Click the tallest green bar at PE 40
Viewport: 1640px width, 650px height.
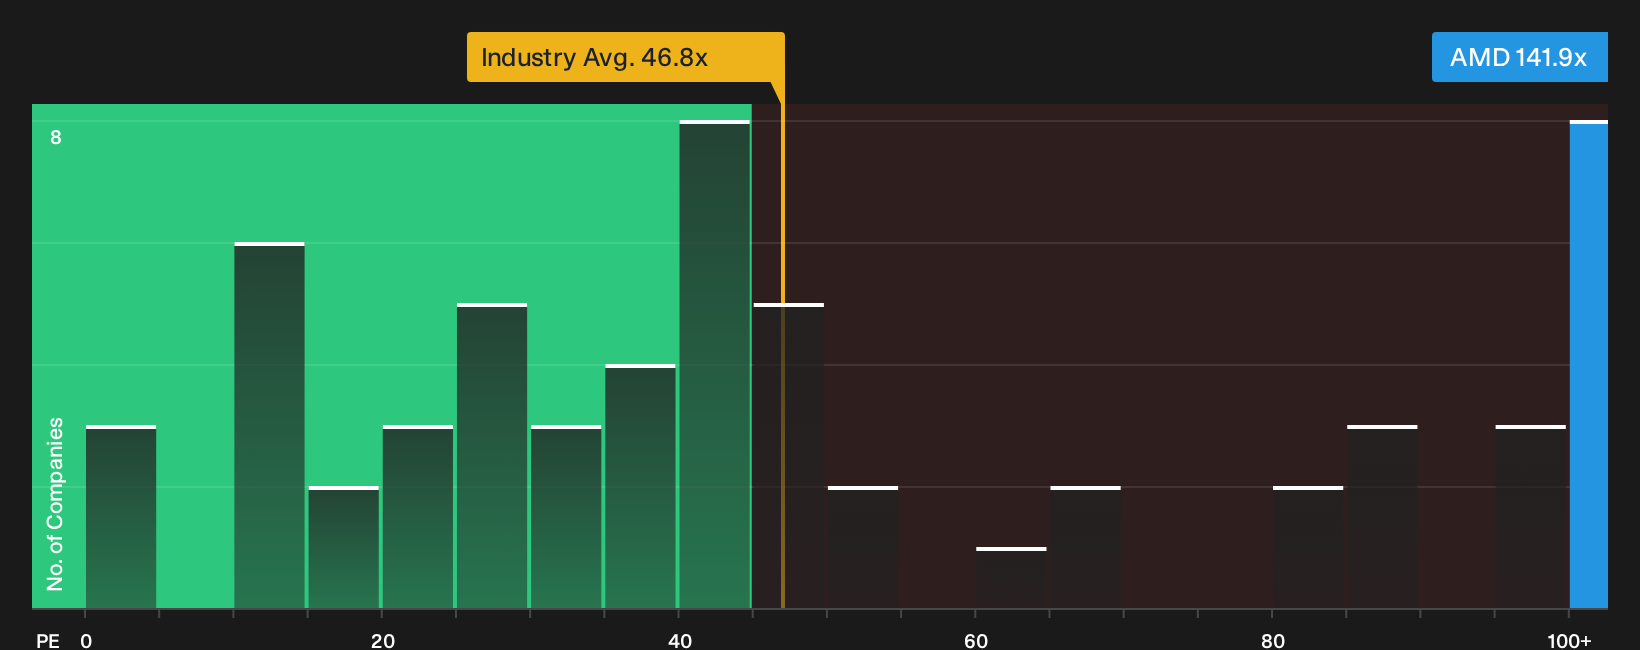(x=714, y=364)
